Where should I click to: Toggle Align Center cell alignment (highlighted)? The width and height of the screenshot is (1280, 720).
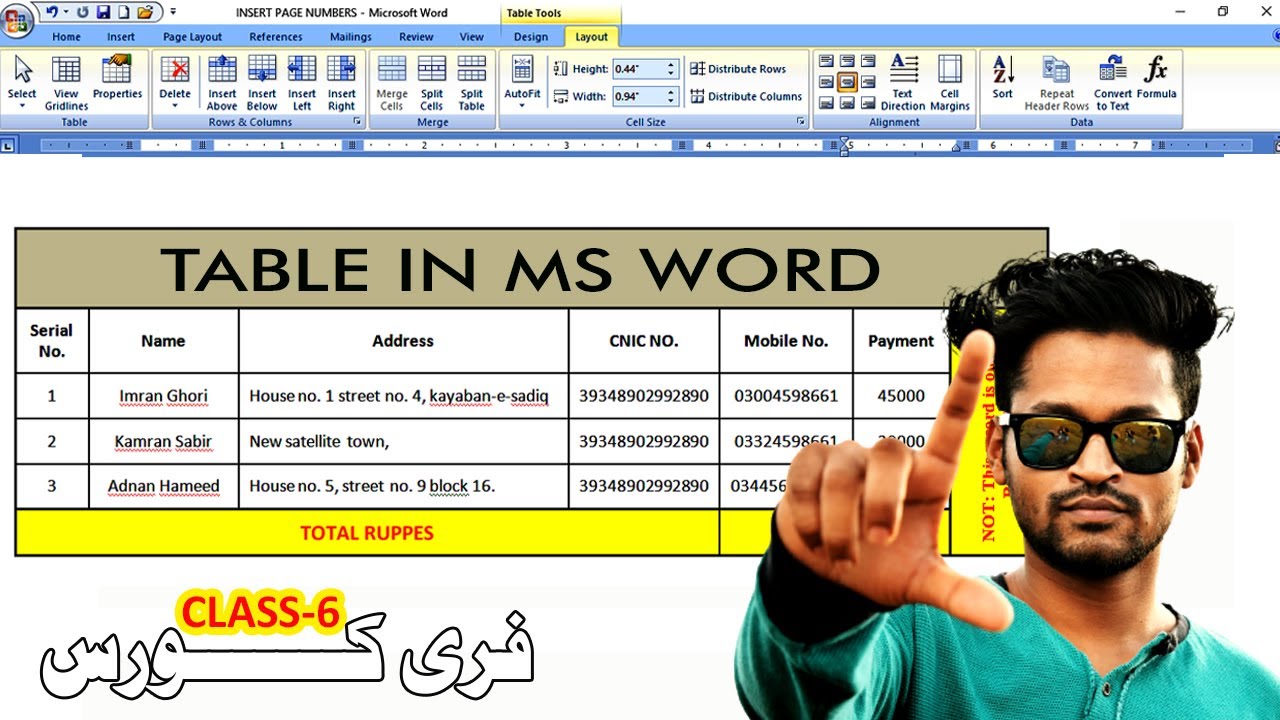pyautogui.click(x=847, y=82)
